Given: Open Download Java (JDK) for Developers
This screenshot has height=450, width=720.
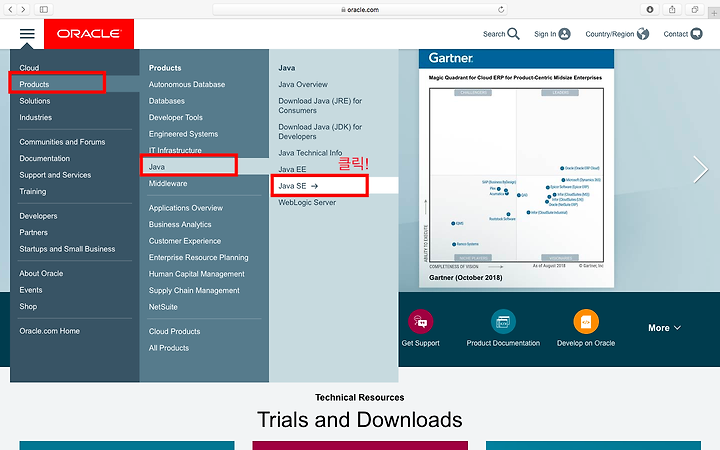Looking at the screenshot, I should (320, 132).
